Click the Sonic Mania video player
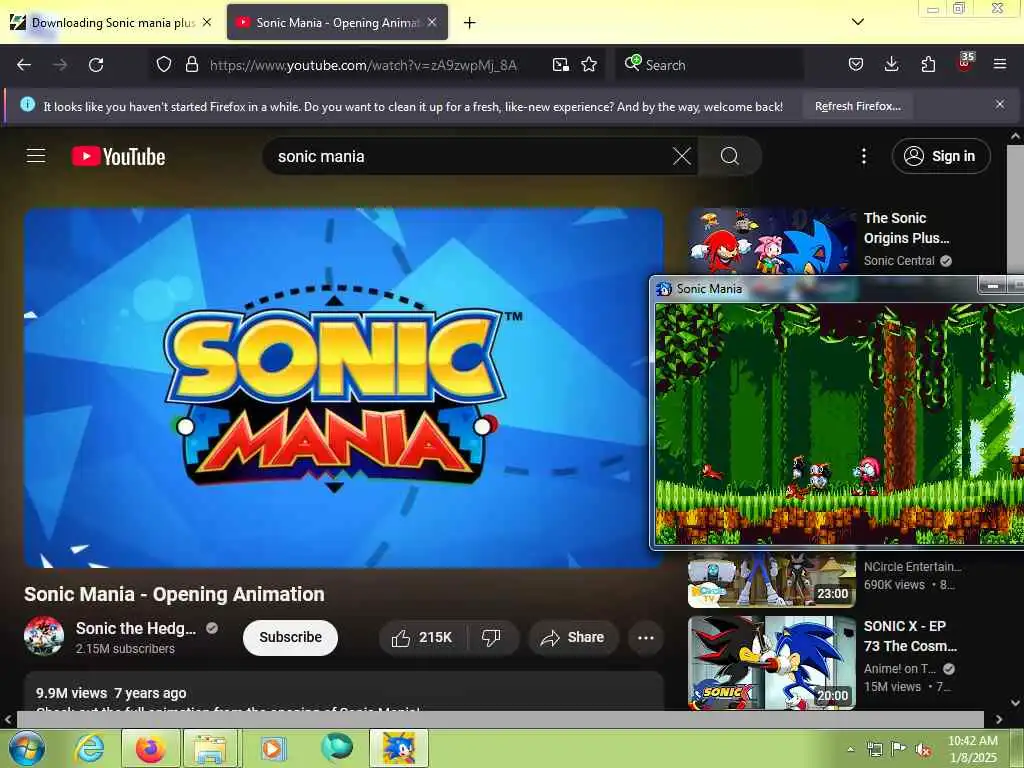Image resolution: width=1024 pixels, height=768 pixels. coord(344,388)
